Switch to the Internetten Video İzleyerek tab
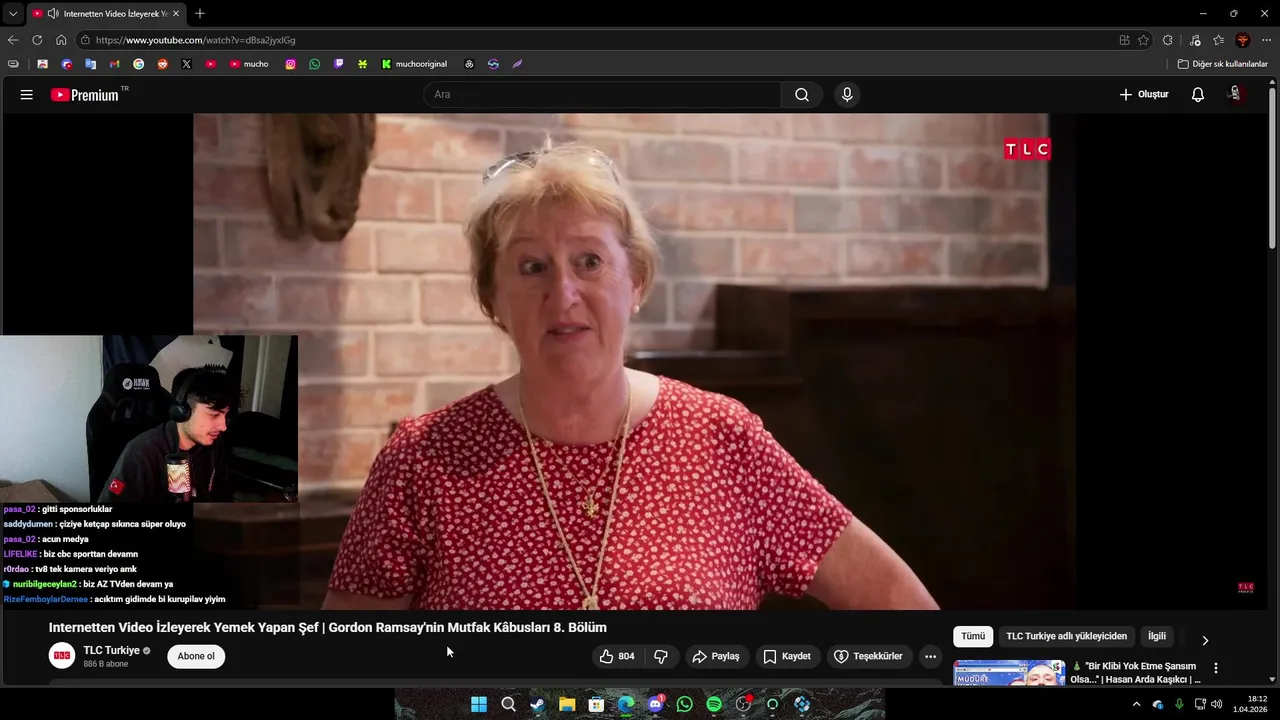 tap(106, 14)
